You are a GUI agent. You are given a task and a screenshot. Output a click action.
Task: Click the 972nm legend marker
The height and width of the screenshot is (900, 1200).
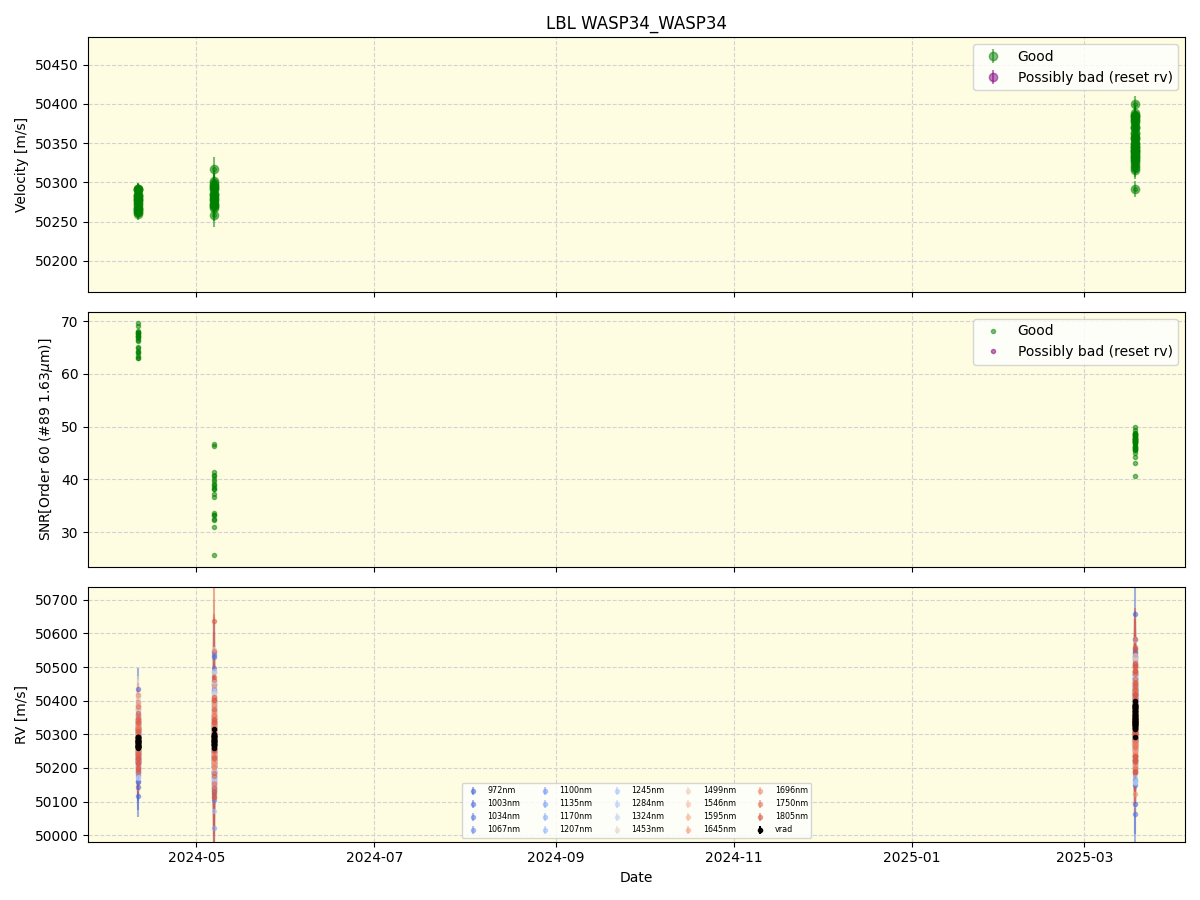point(473,790)
